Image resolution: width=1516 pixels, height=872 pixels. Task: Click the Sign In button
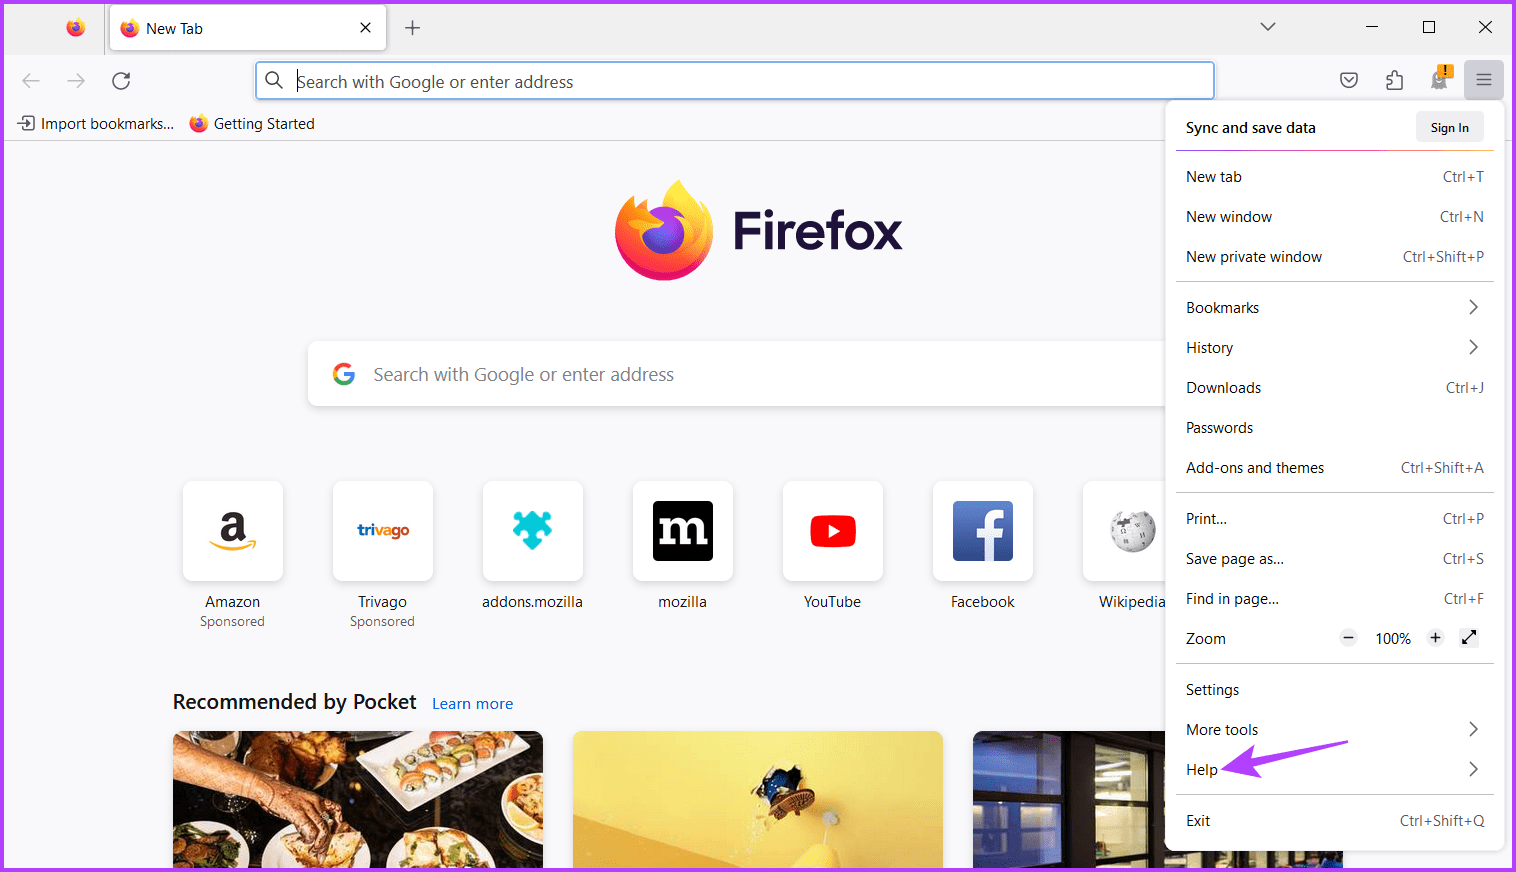point(1449,127)
